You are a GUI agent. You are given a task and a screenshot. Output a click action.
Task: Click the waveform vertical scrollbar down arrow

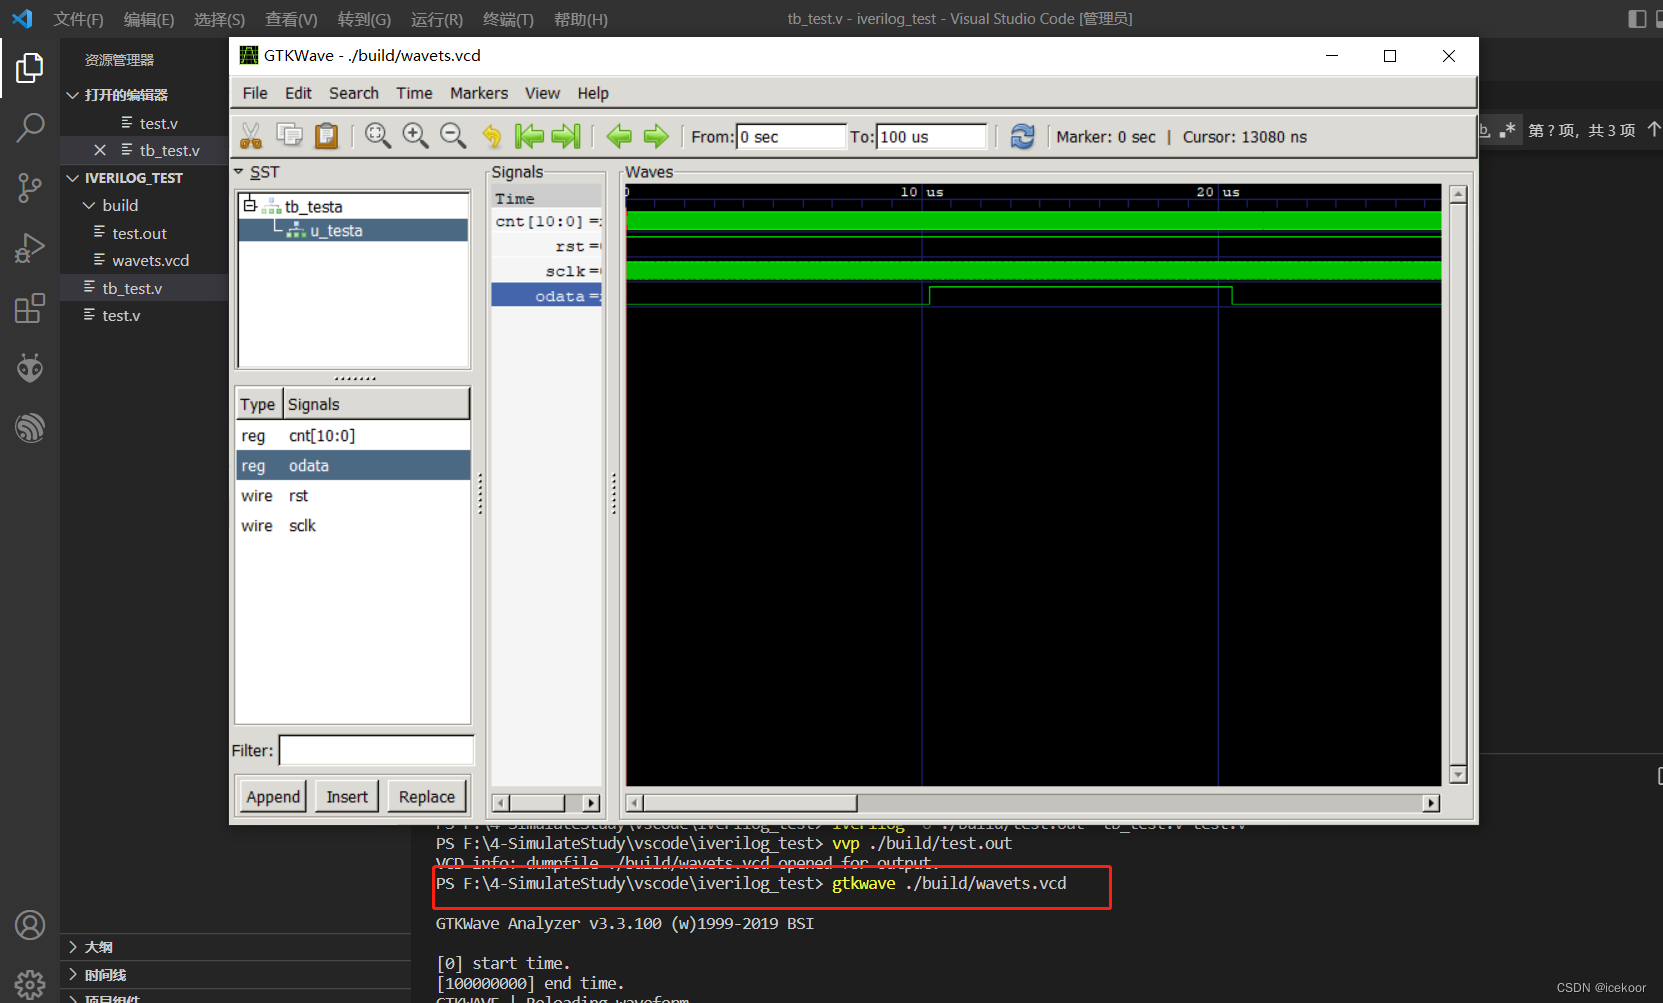1458,775
